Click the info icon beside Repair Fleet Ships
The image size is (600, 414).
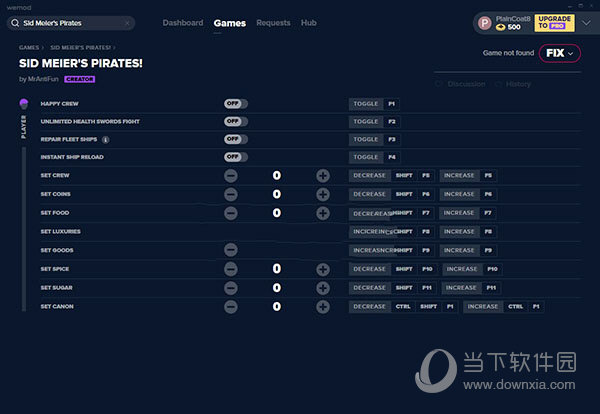pyautogui.click(x=106, y=139)
